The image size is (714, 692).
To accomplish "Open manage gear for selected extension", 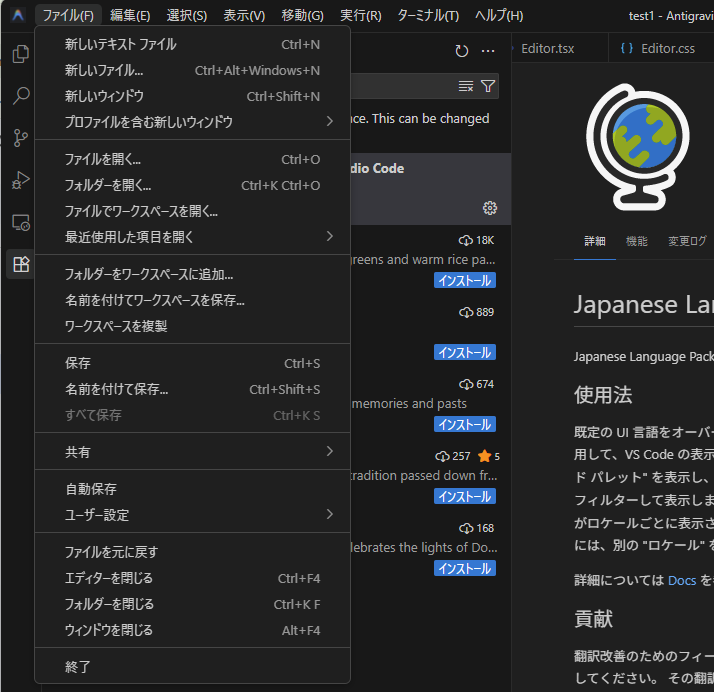I will [x=490, y=208].
